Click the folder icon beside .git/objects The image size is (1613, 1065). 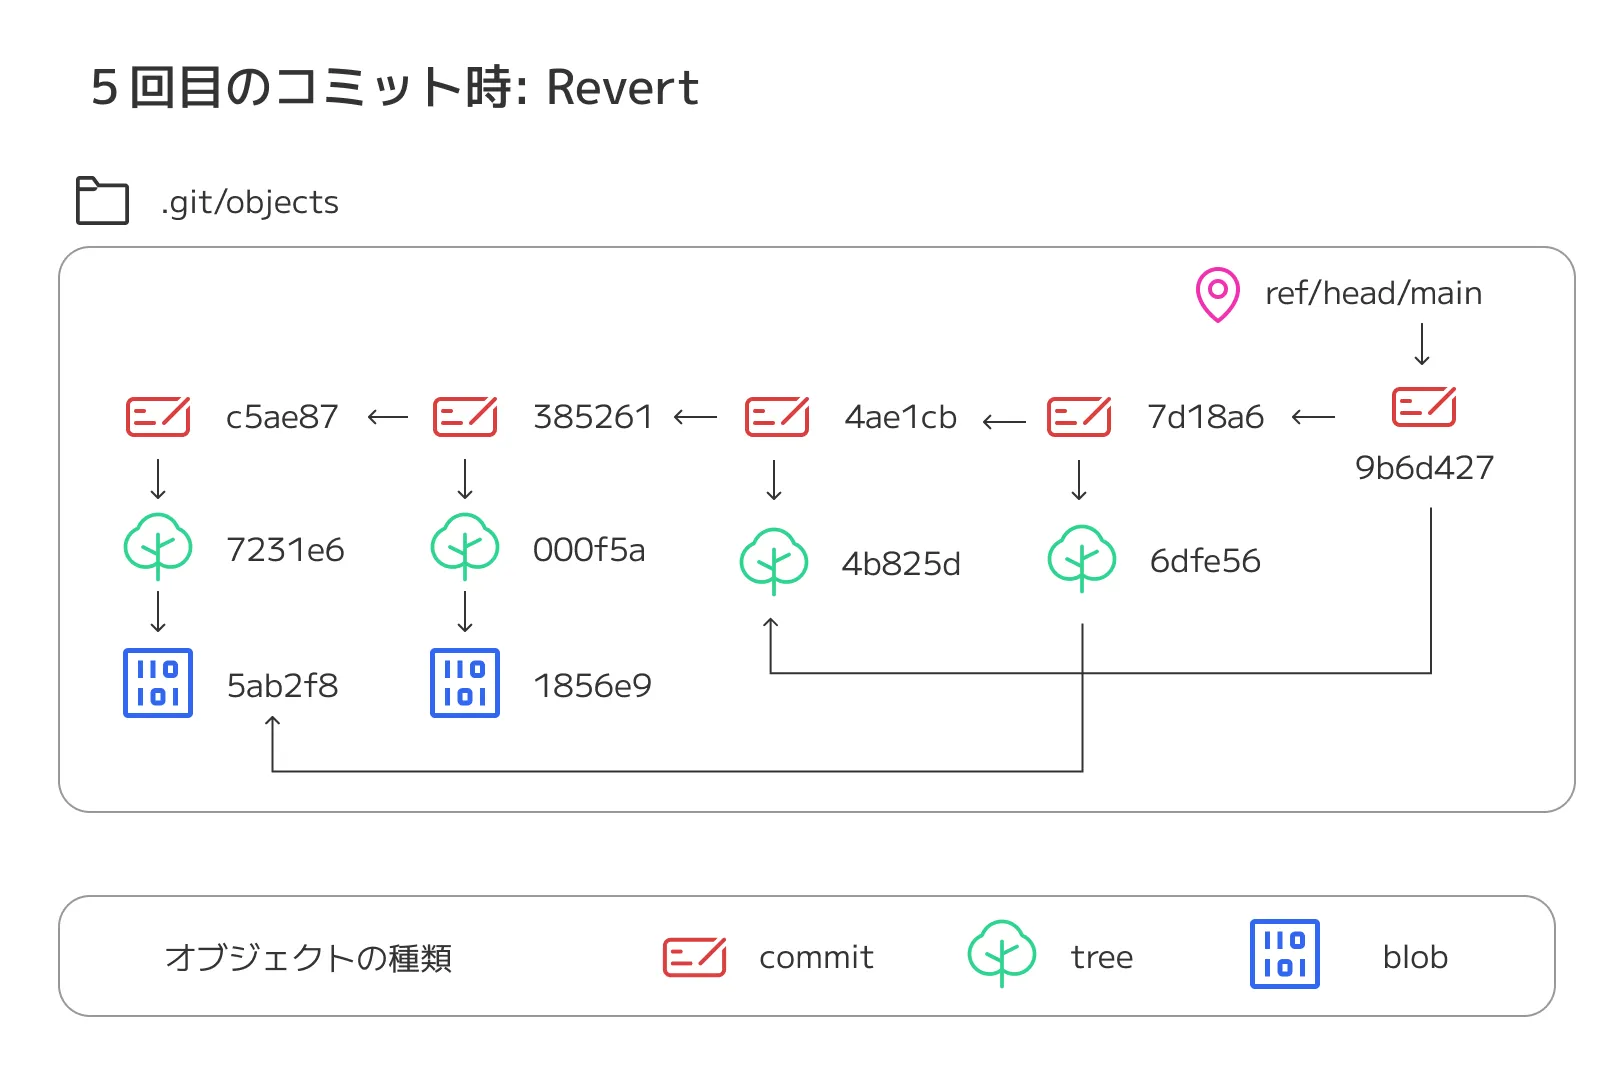click(x=102, y=201)
